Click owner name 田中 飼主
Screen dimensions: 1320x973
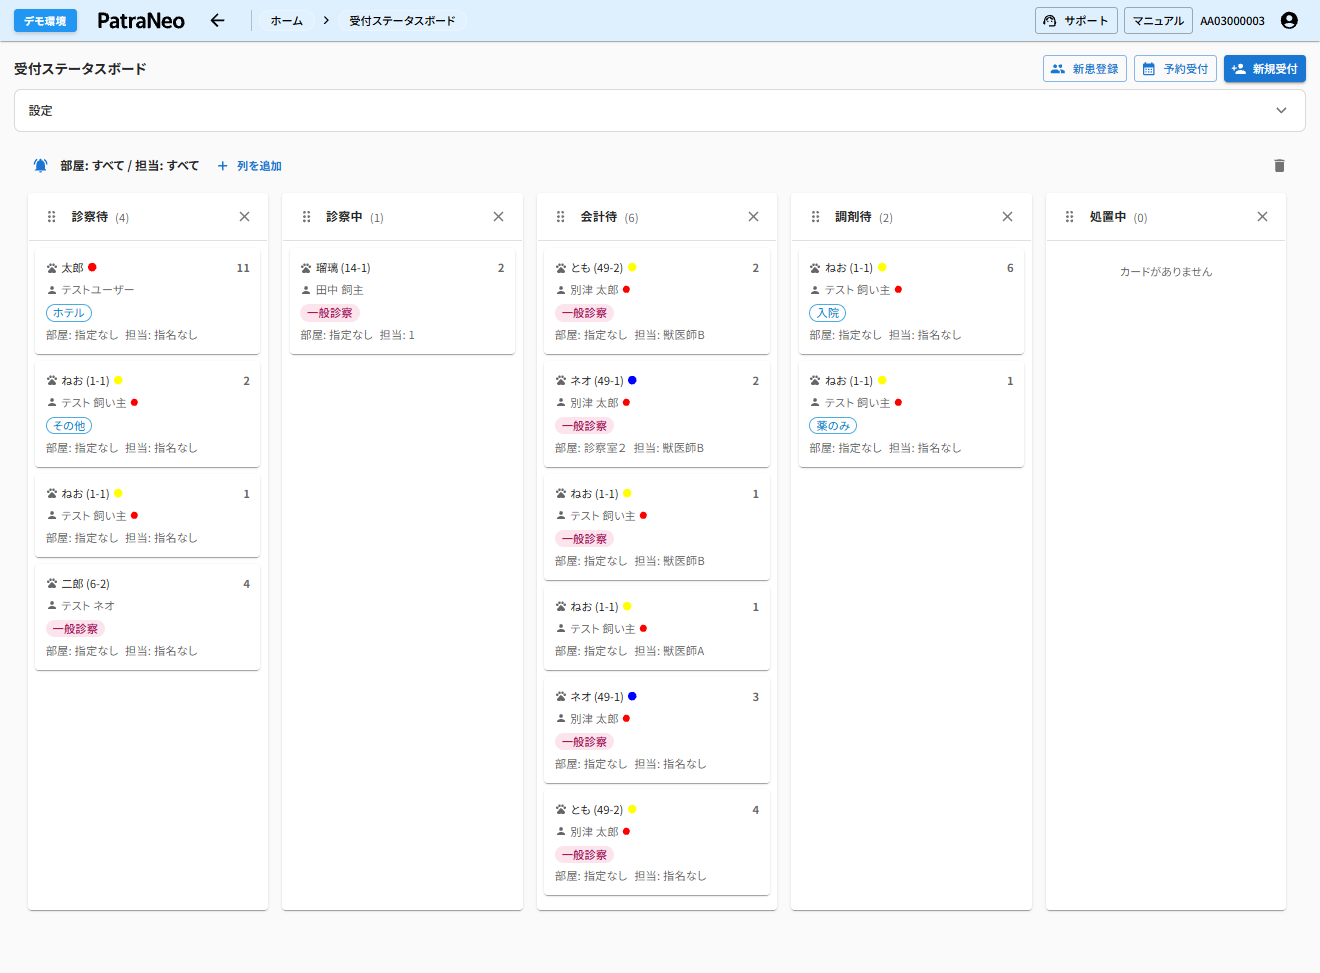[340, 290]
